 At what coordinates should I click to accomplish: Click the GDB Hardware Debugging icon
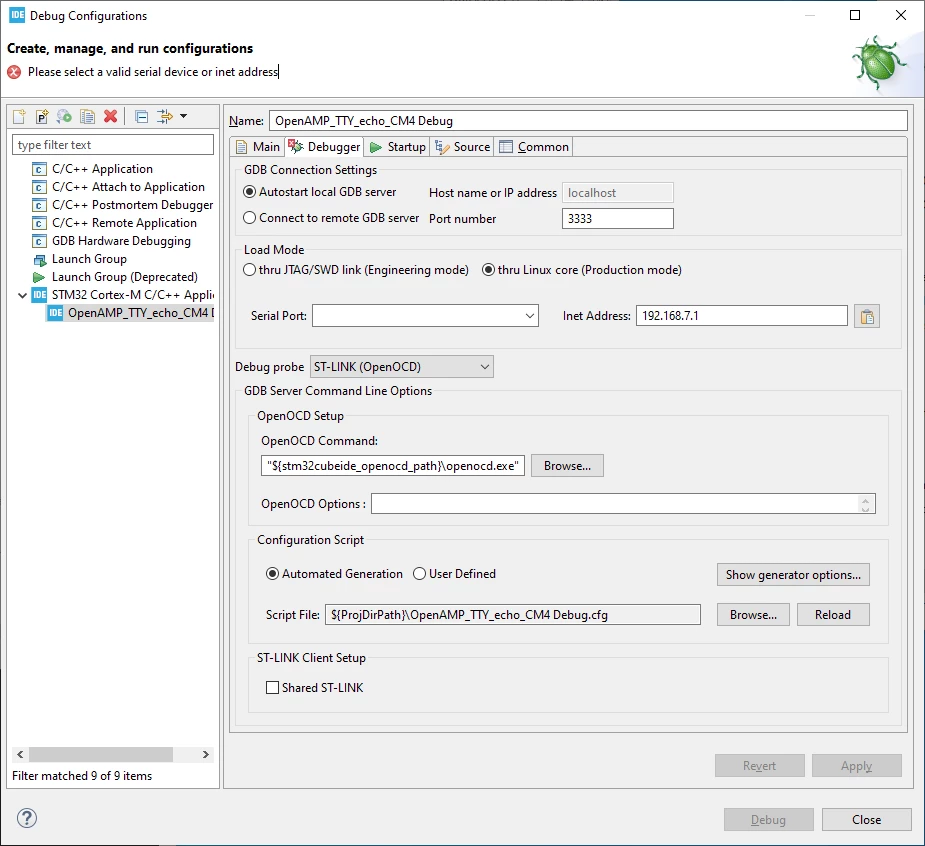point(39,241)
